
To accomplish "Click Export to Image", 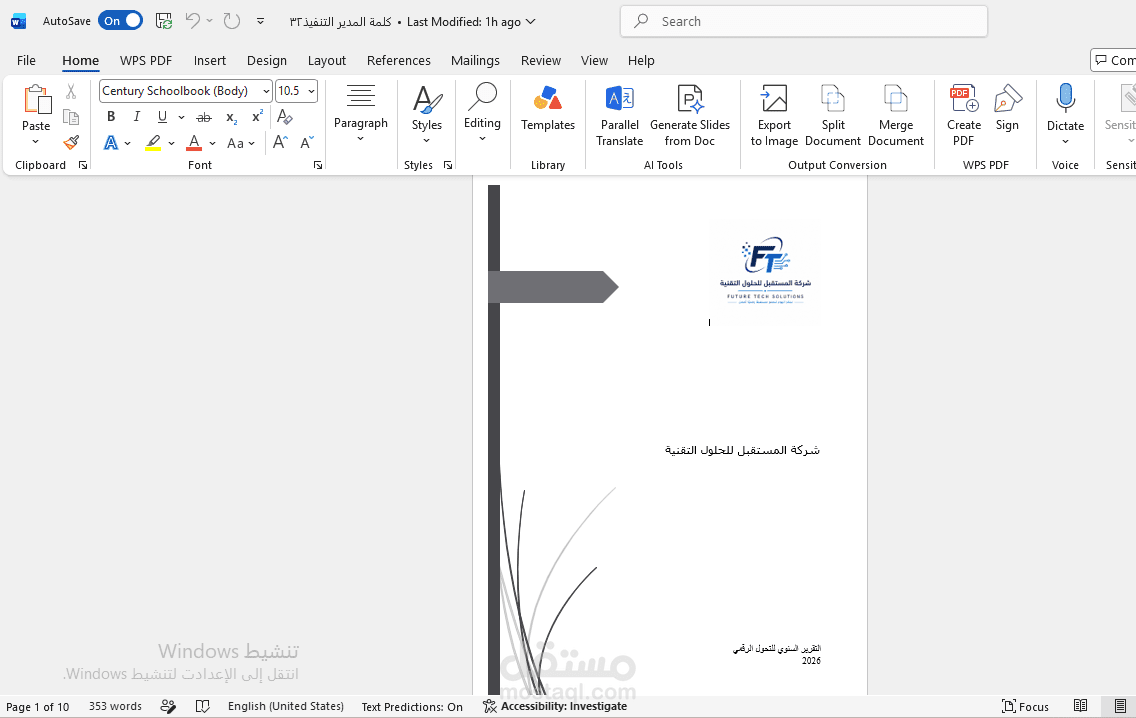I will 774,116.
